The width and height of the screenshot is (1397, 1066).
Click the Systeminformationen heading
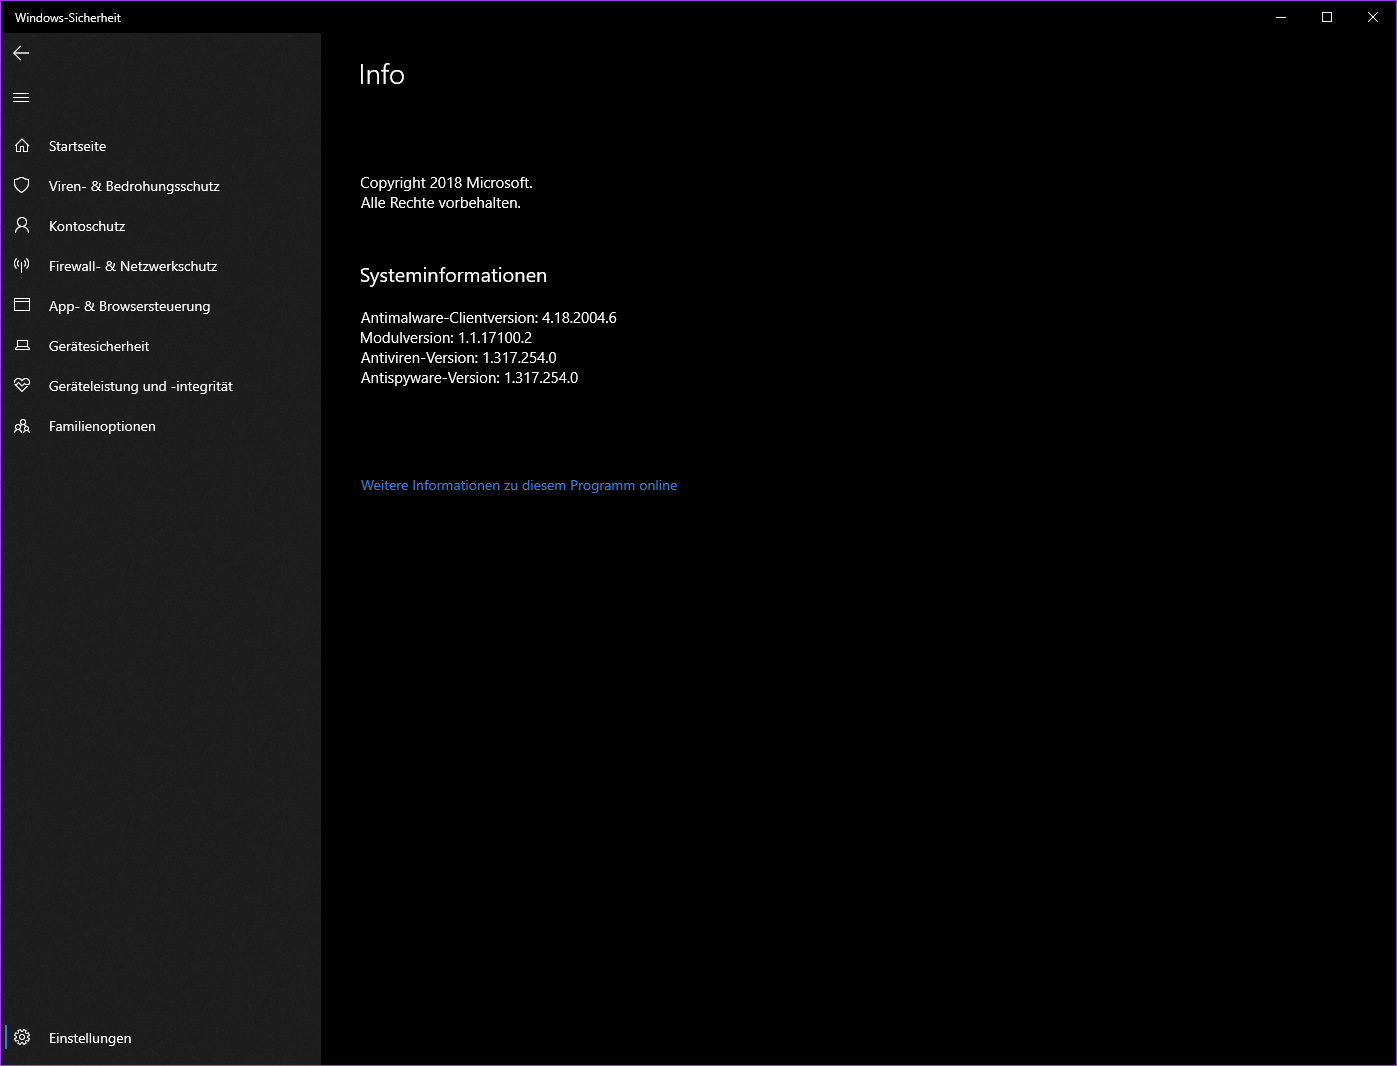[x=453, y=275]
